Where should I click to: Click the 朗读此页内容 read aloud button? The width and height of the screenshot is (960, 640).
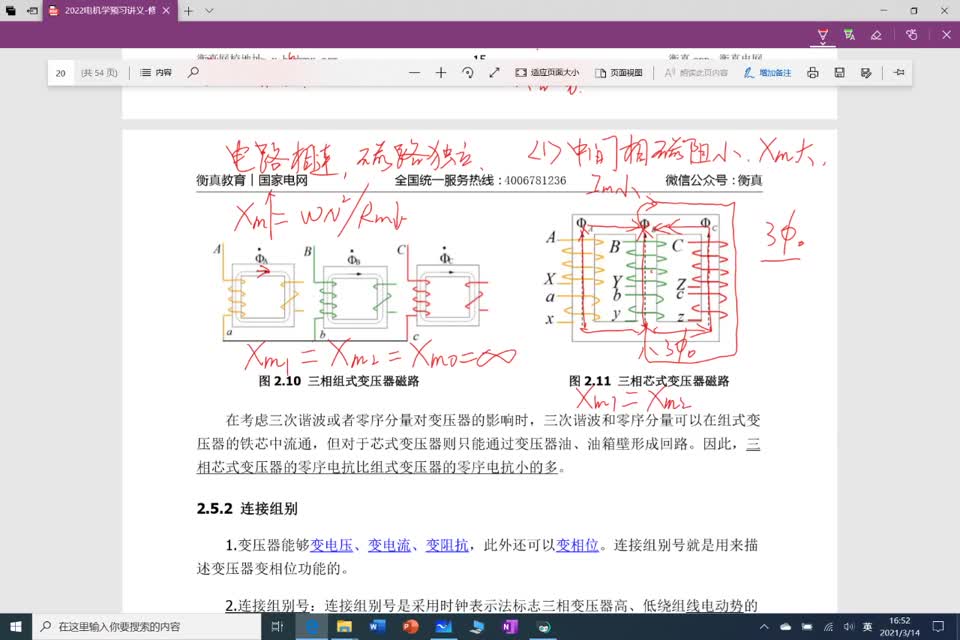pos(696,72)
